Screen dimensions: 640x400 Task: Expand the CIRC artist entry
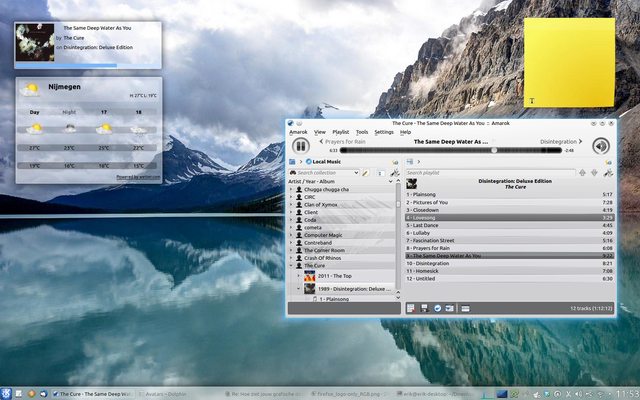[291, 197]
